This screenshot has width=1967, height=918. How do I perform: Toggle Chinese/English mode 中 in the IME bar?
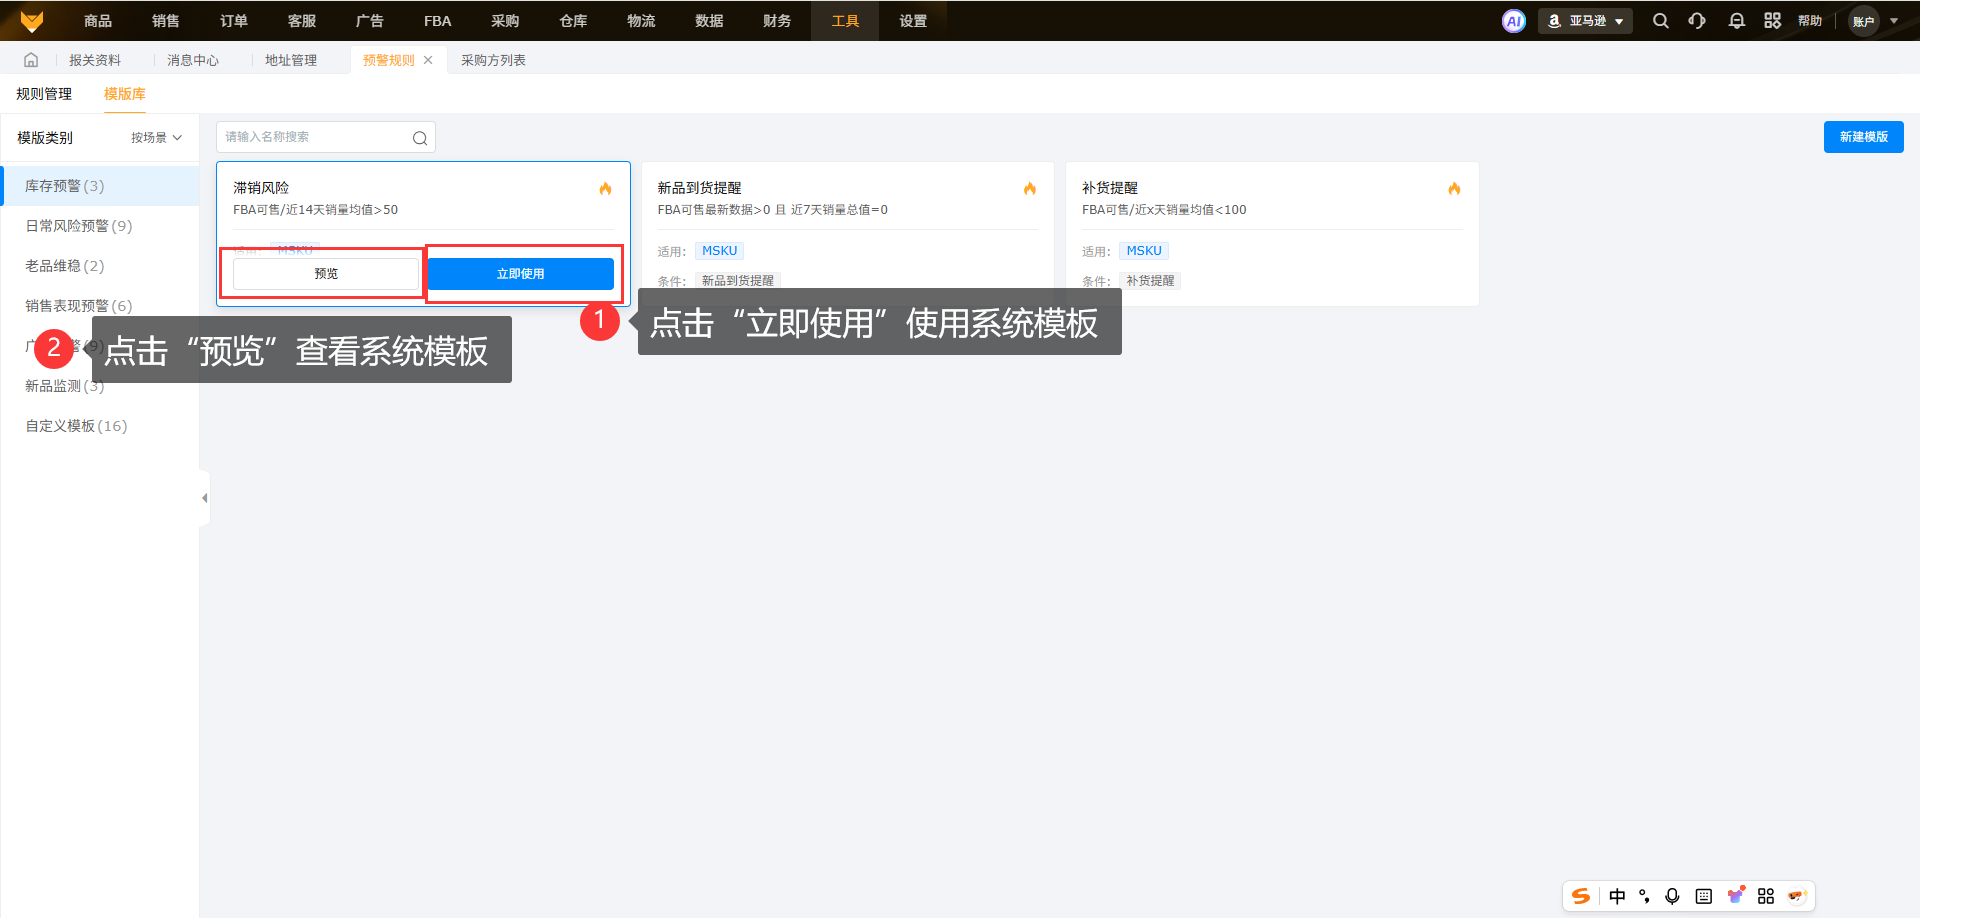pyautogui.click(x=1617, y=896)
